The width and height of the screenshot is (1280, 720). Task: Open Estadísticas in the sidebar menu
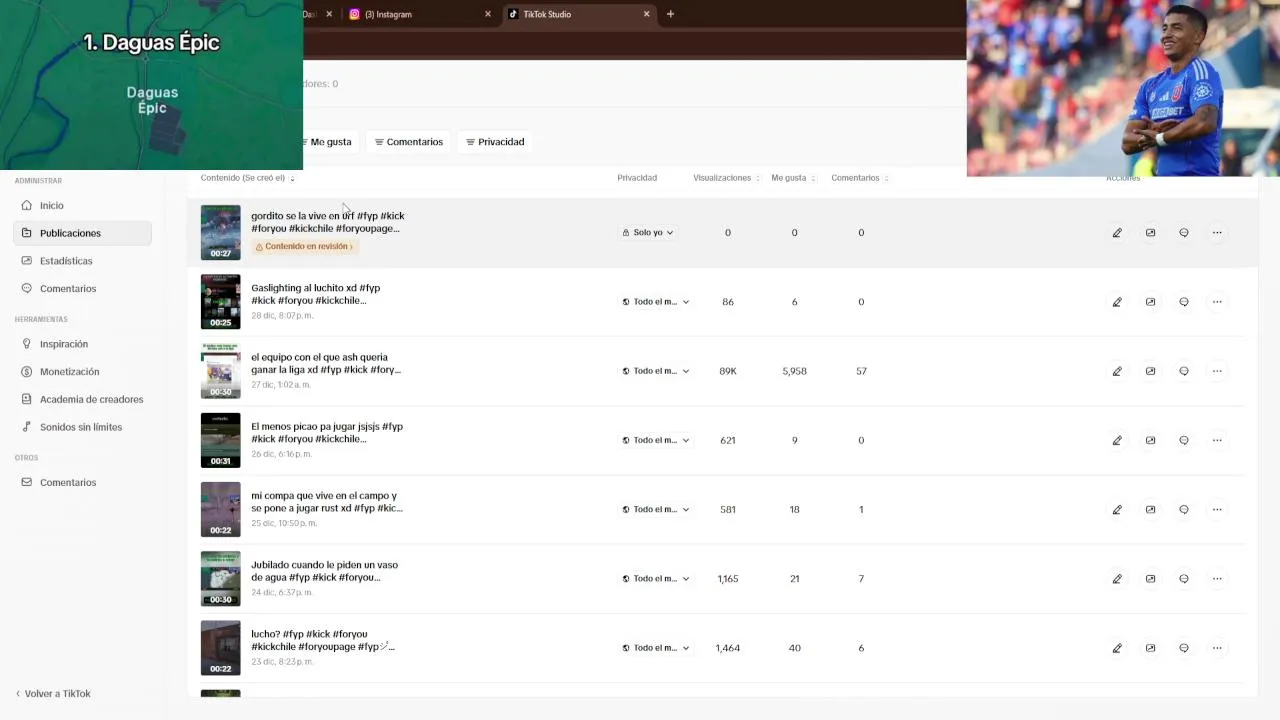(x=66, y=261)
